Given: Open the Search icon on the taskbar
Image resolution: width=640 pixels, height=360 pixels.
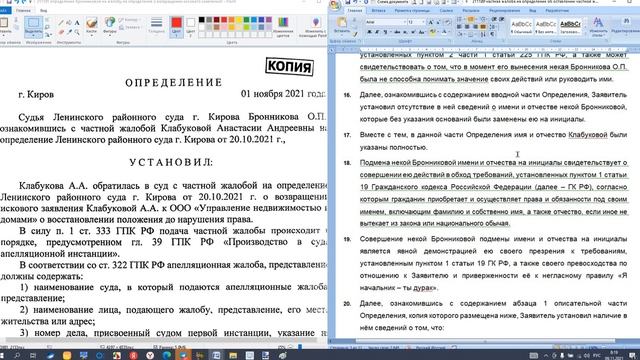Looking at the screenshot, I should coord(17,355).
